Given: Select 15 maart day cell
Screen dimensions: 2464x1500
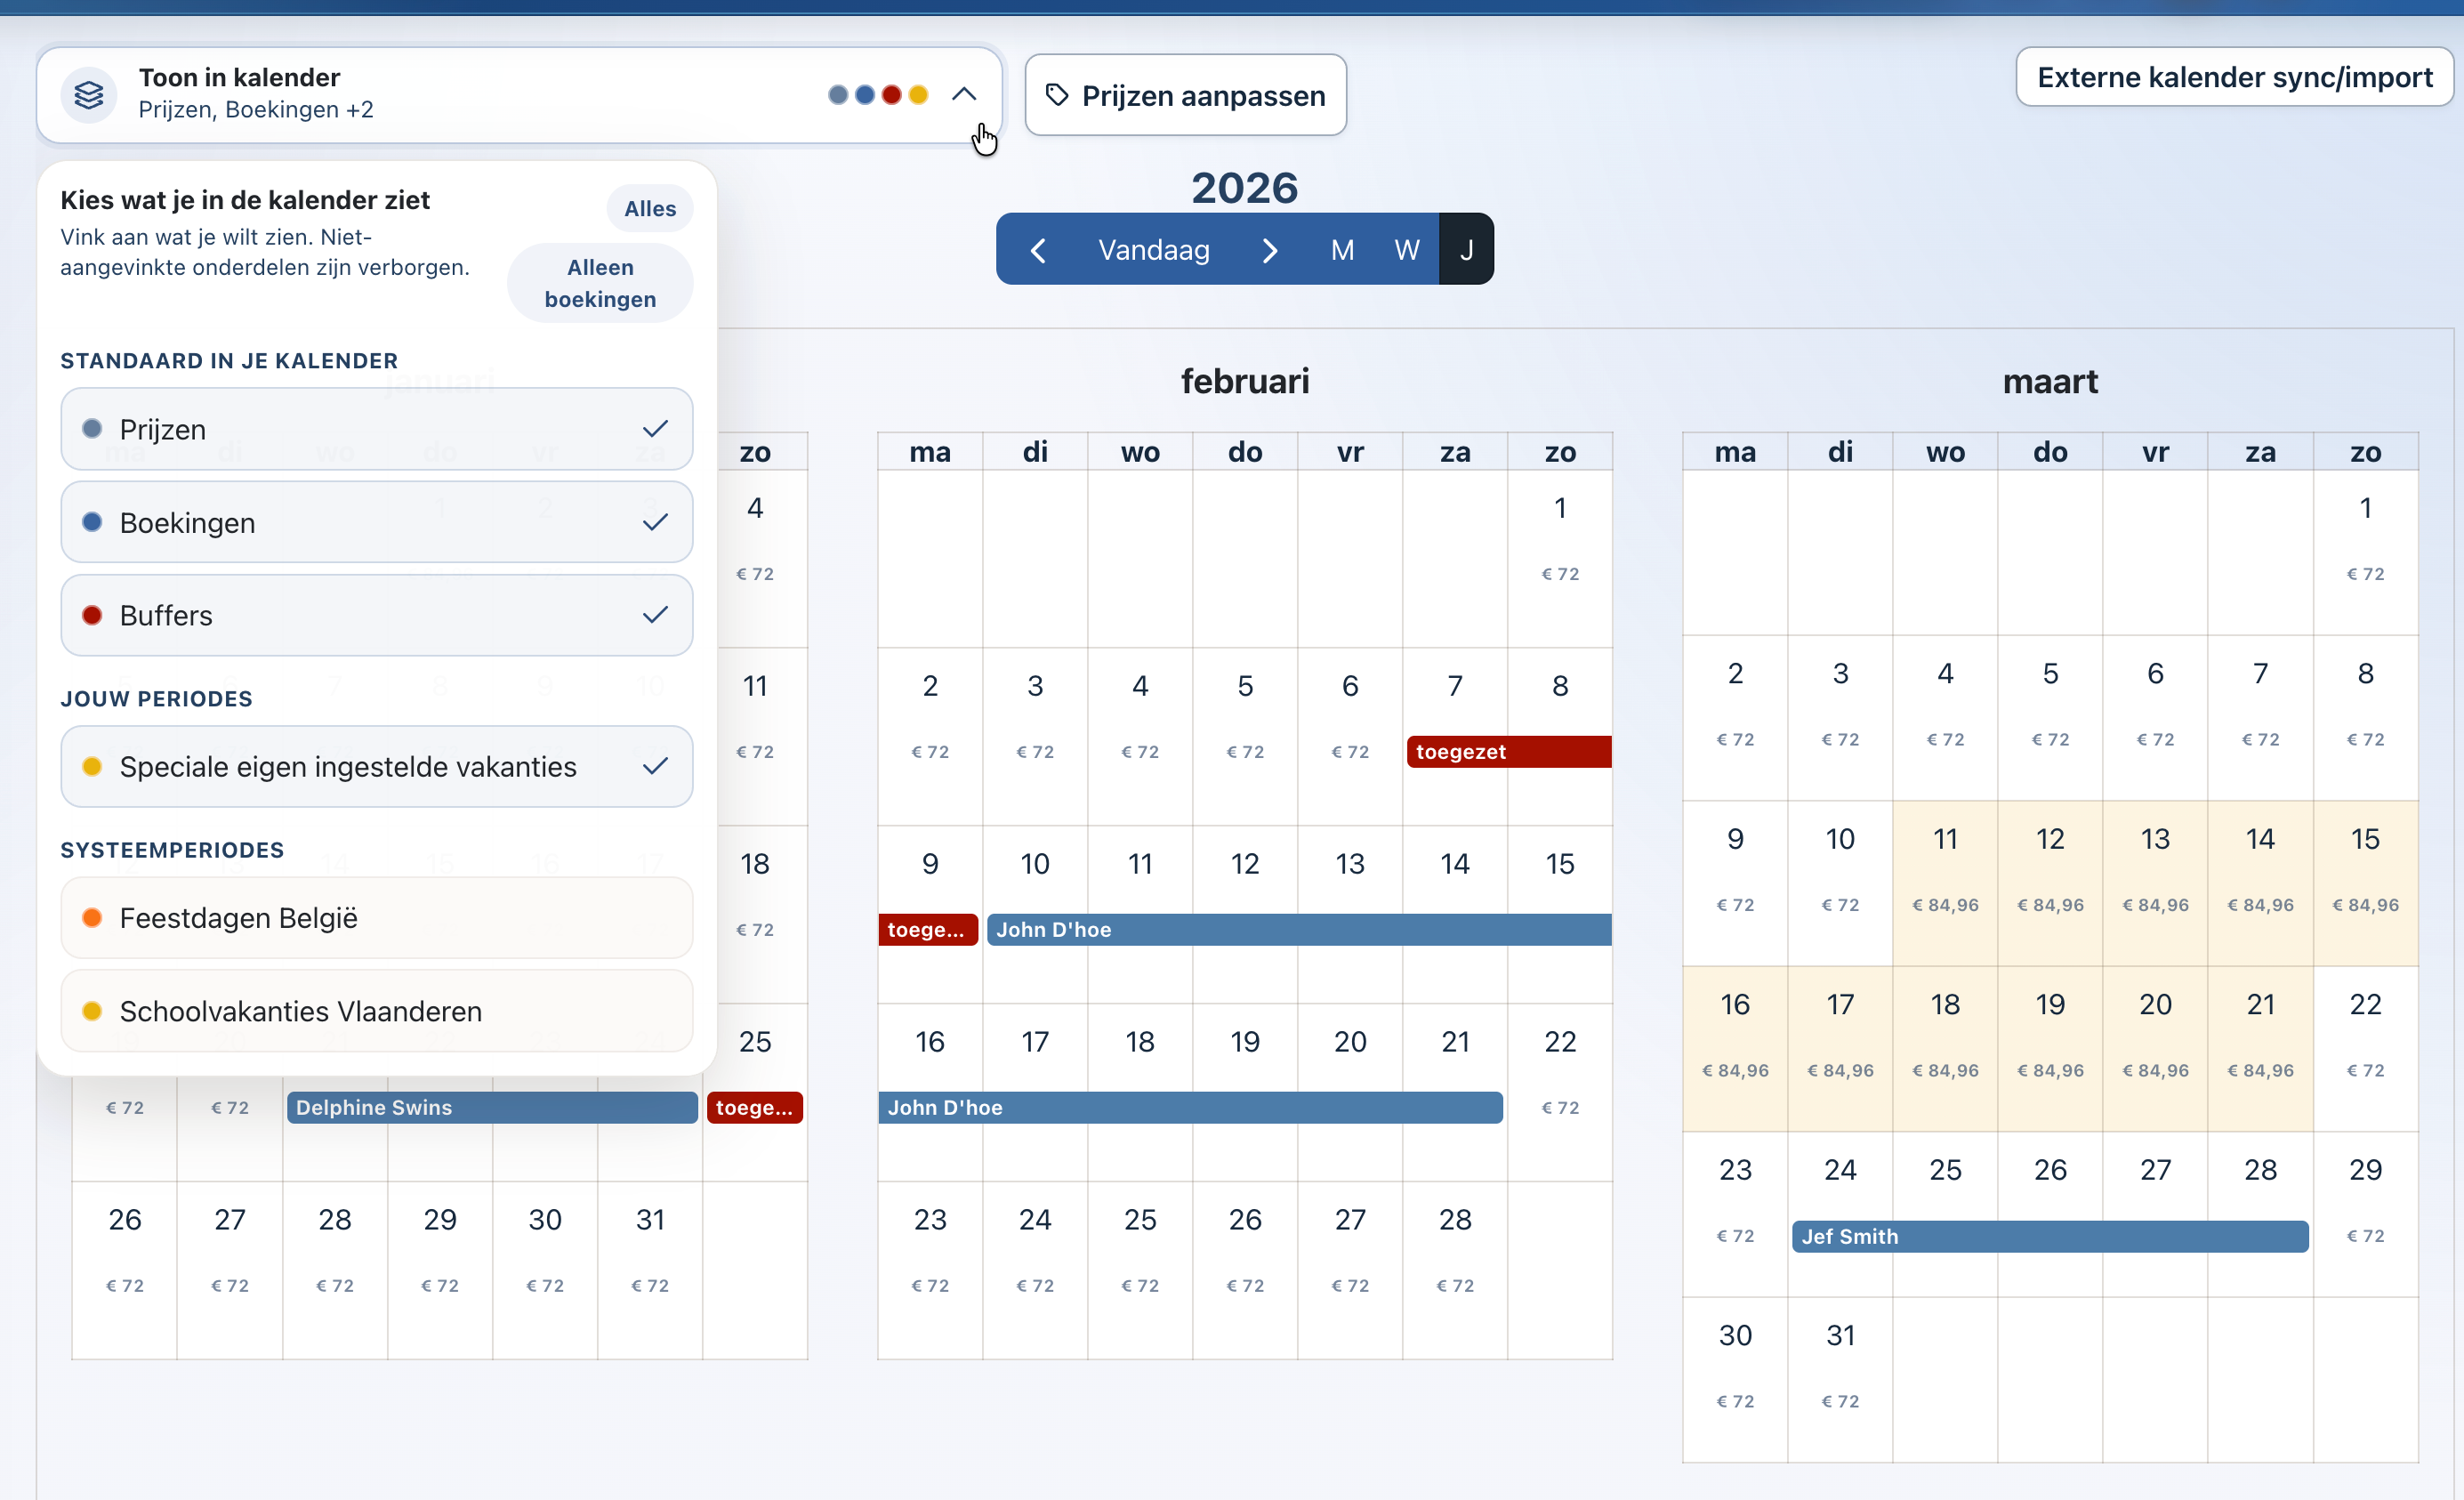Looking at the screenshot, I should 2365,883.
